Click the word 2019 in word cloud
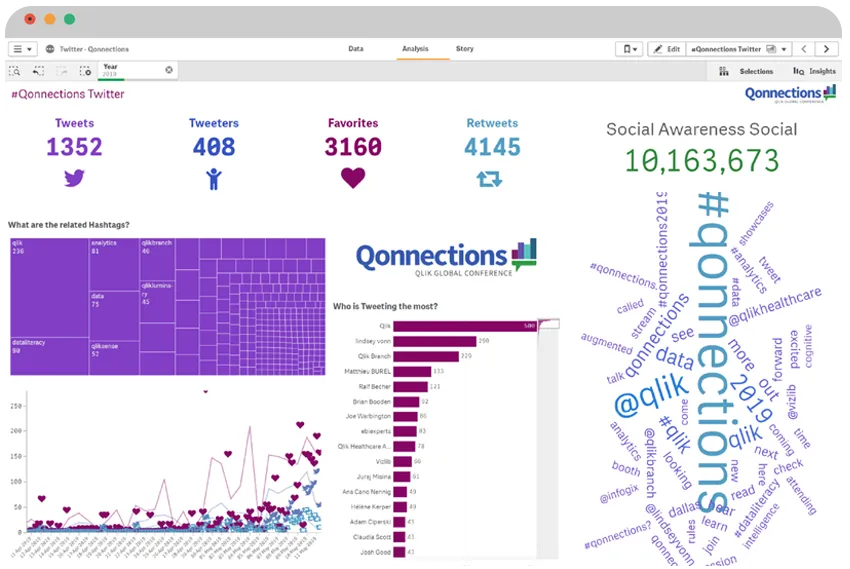Image resolution: width=850 pixels, height=569 pixels. 752,399
